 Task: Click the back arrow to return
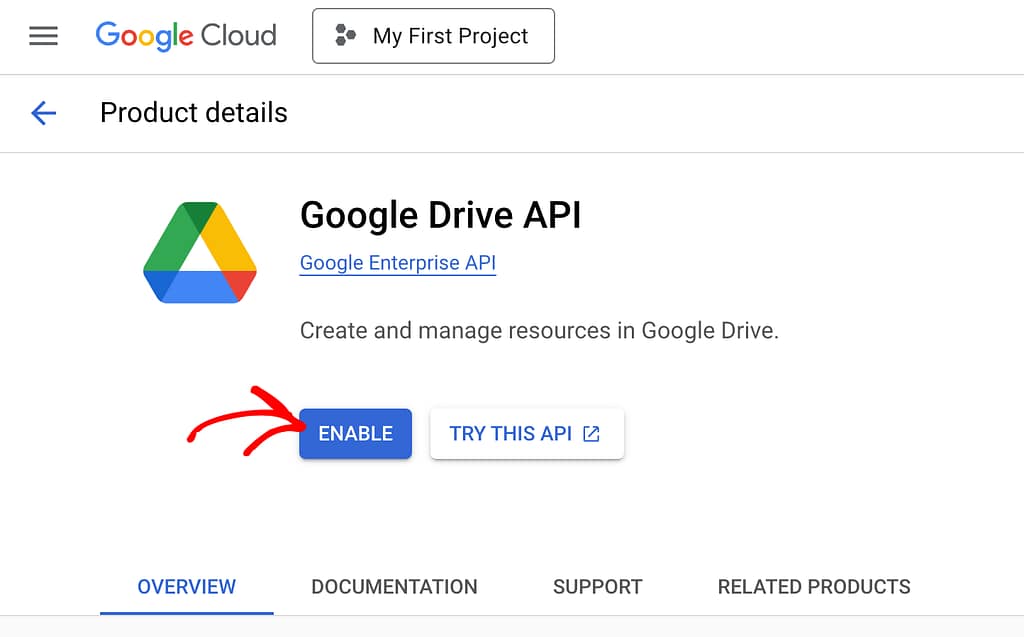pyautogui.click(x=44, y=113)
